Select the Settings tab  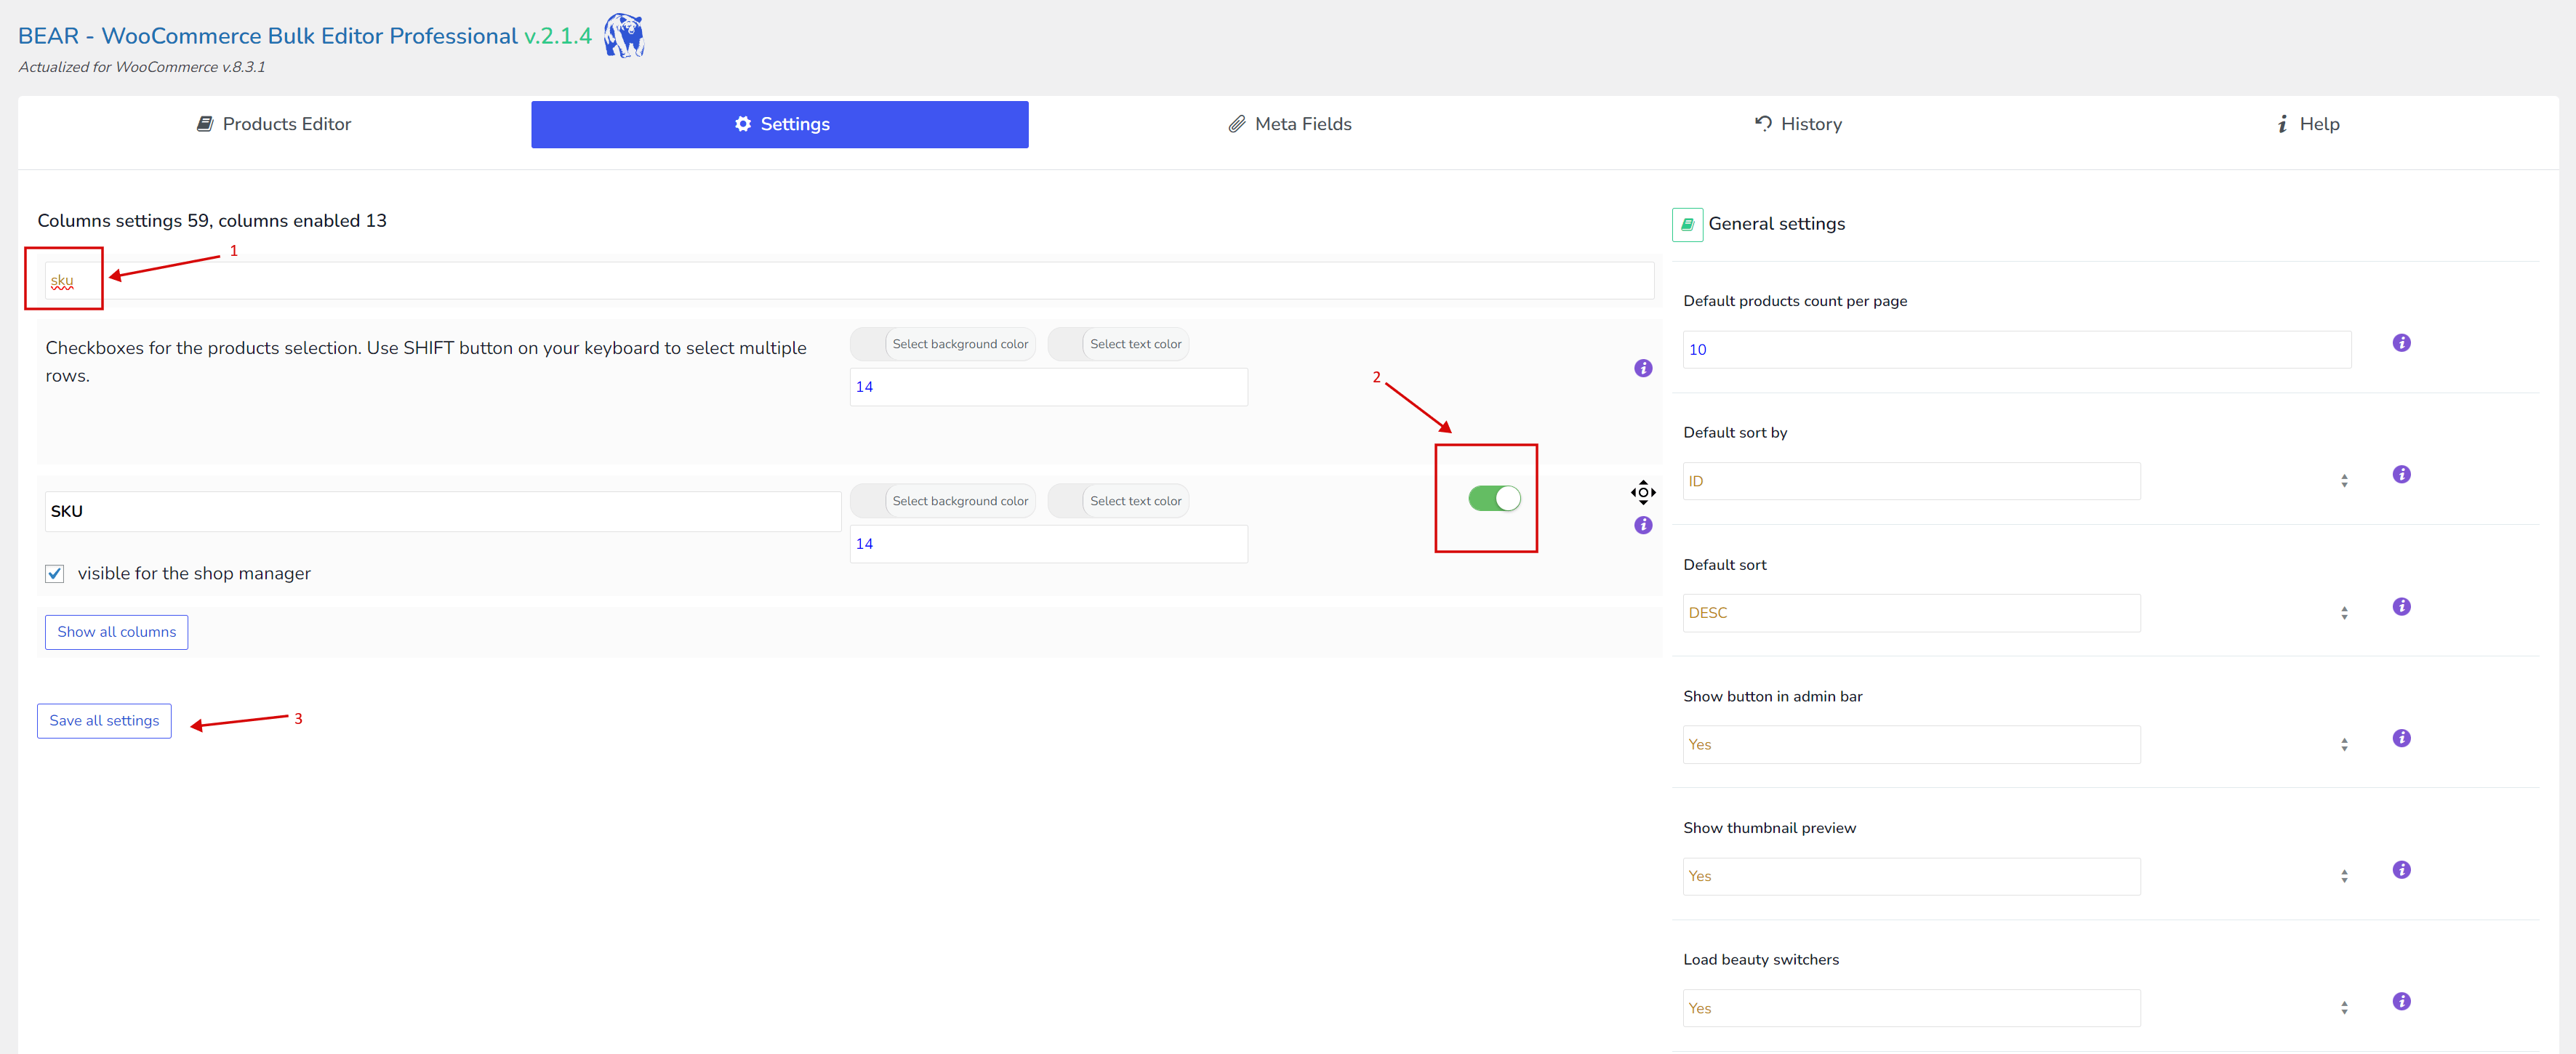pos(780,124)
